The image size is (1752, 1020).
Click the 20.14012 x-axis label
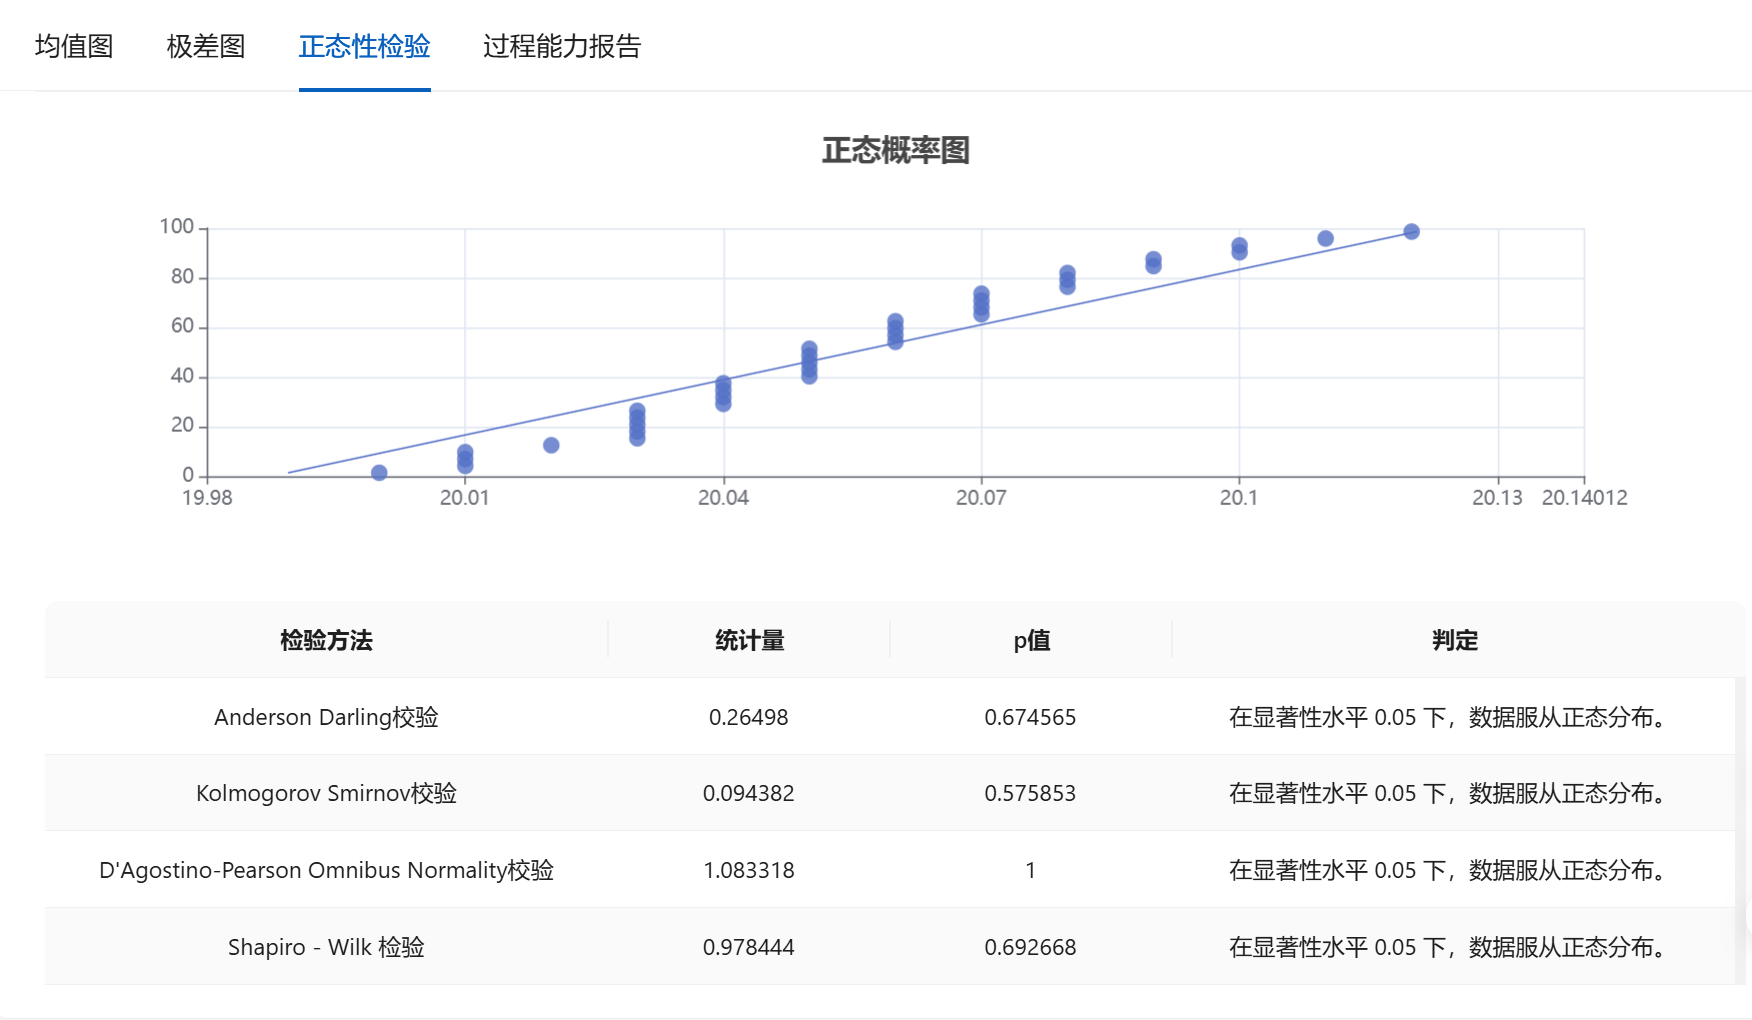coord(1584,498)
